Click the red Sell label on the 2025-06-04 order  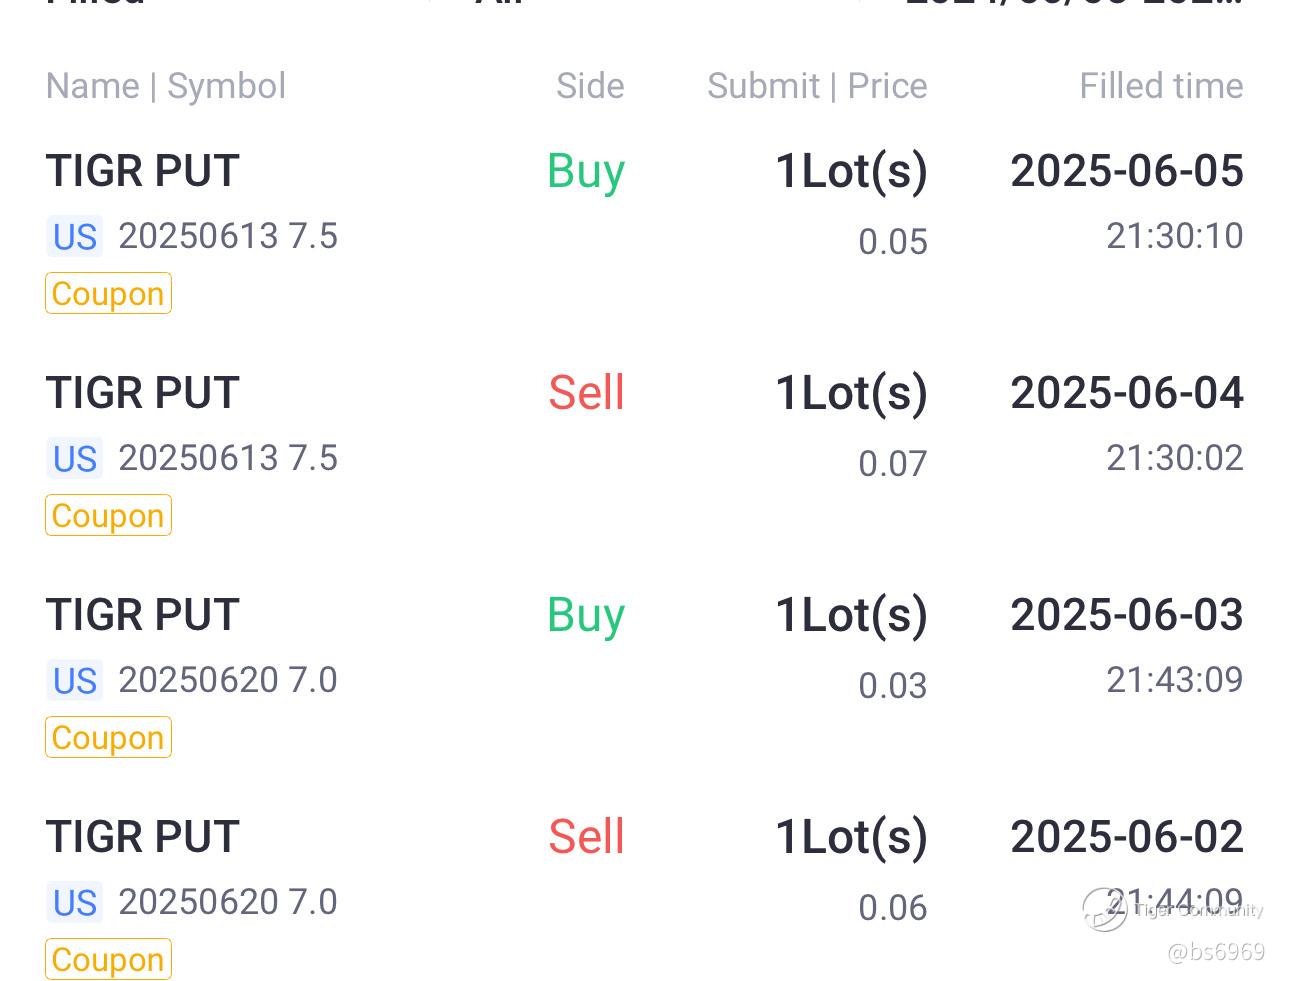click(x=586, y=392)
